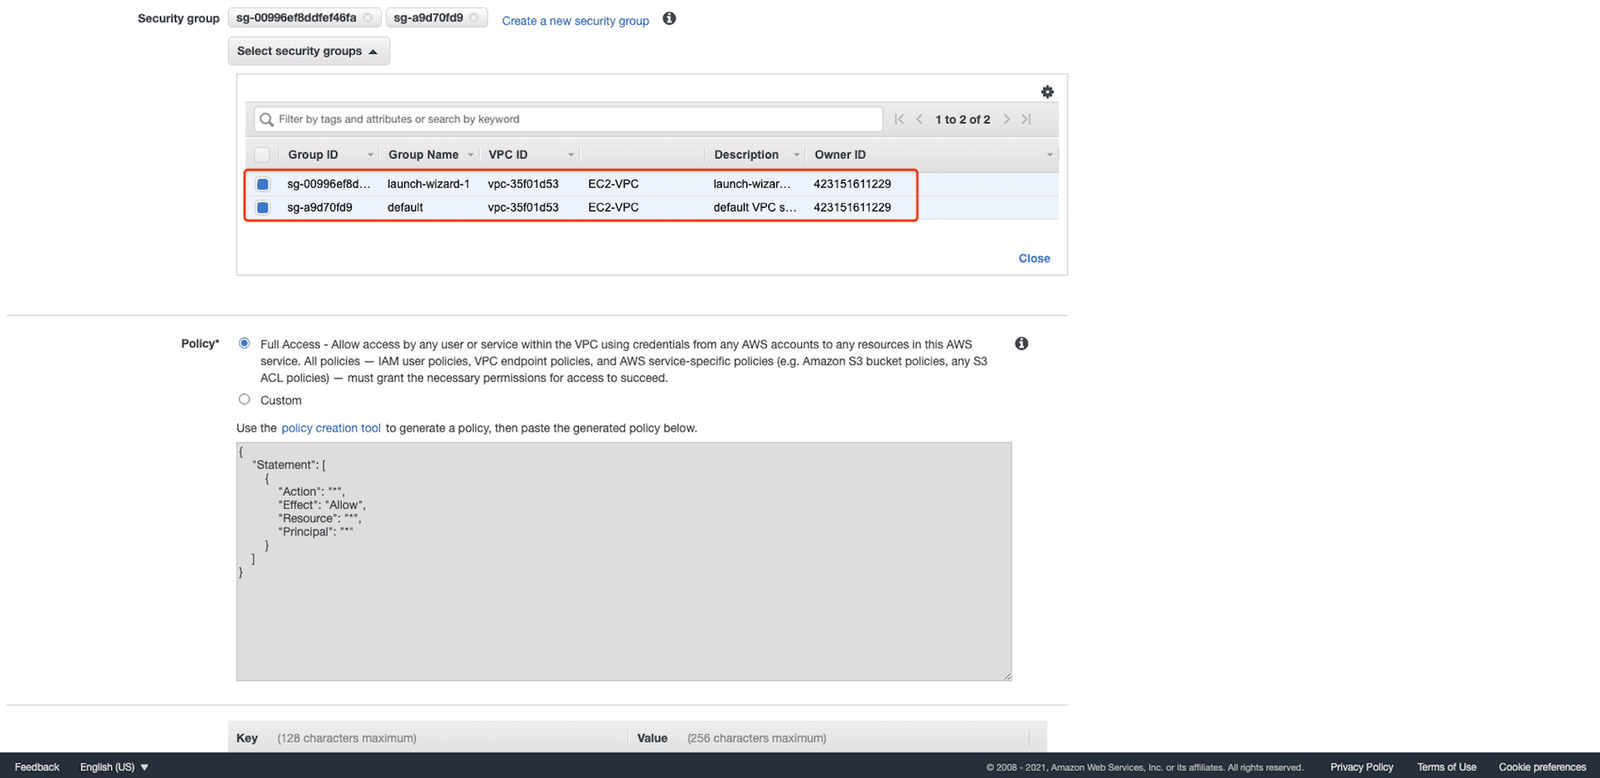Open the table settings gear icon
The image size is (1600, 778).
click(x=1047, y=92)
